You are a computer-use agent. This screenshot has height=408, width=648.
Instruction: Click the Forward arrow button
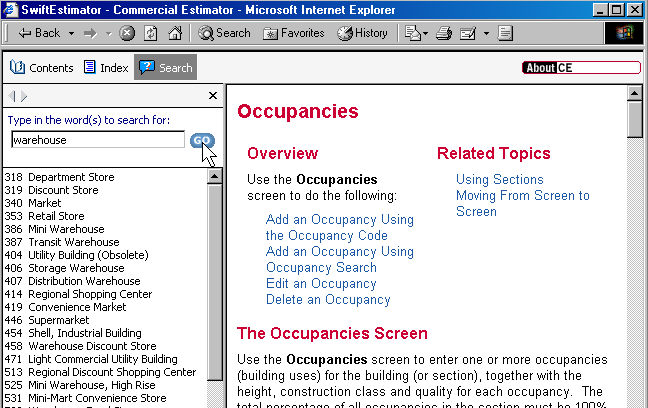(90, 33)
